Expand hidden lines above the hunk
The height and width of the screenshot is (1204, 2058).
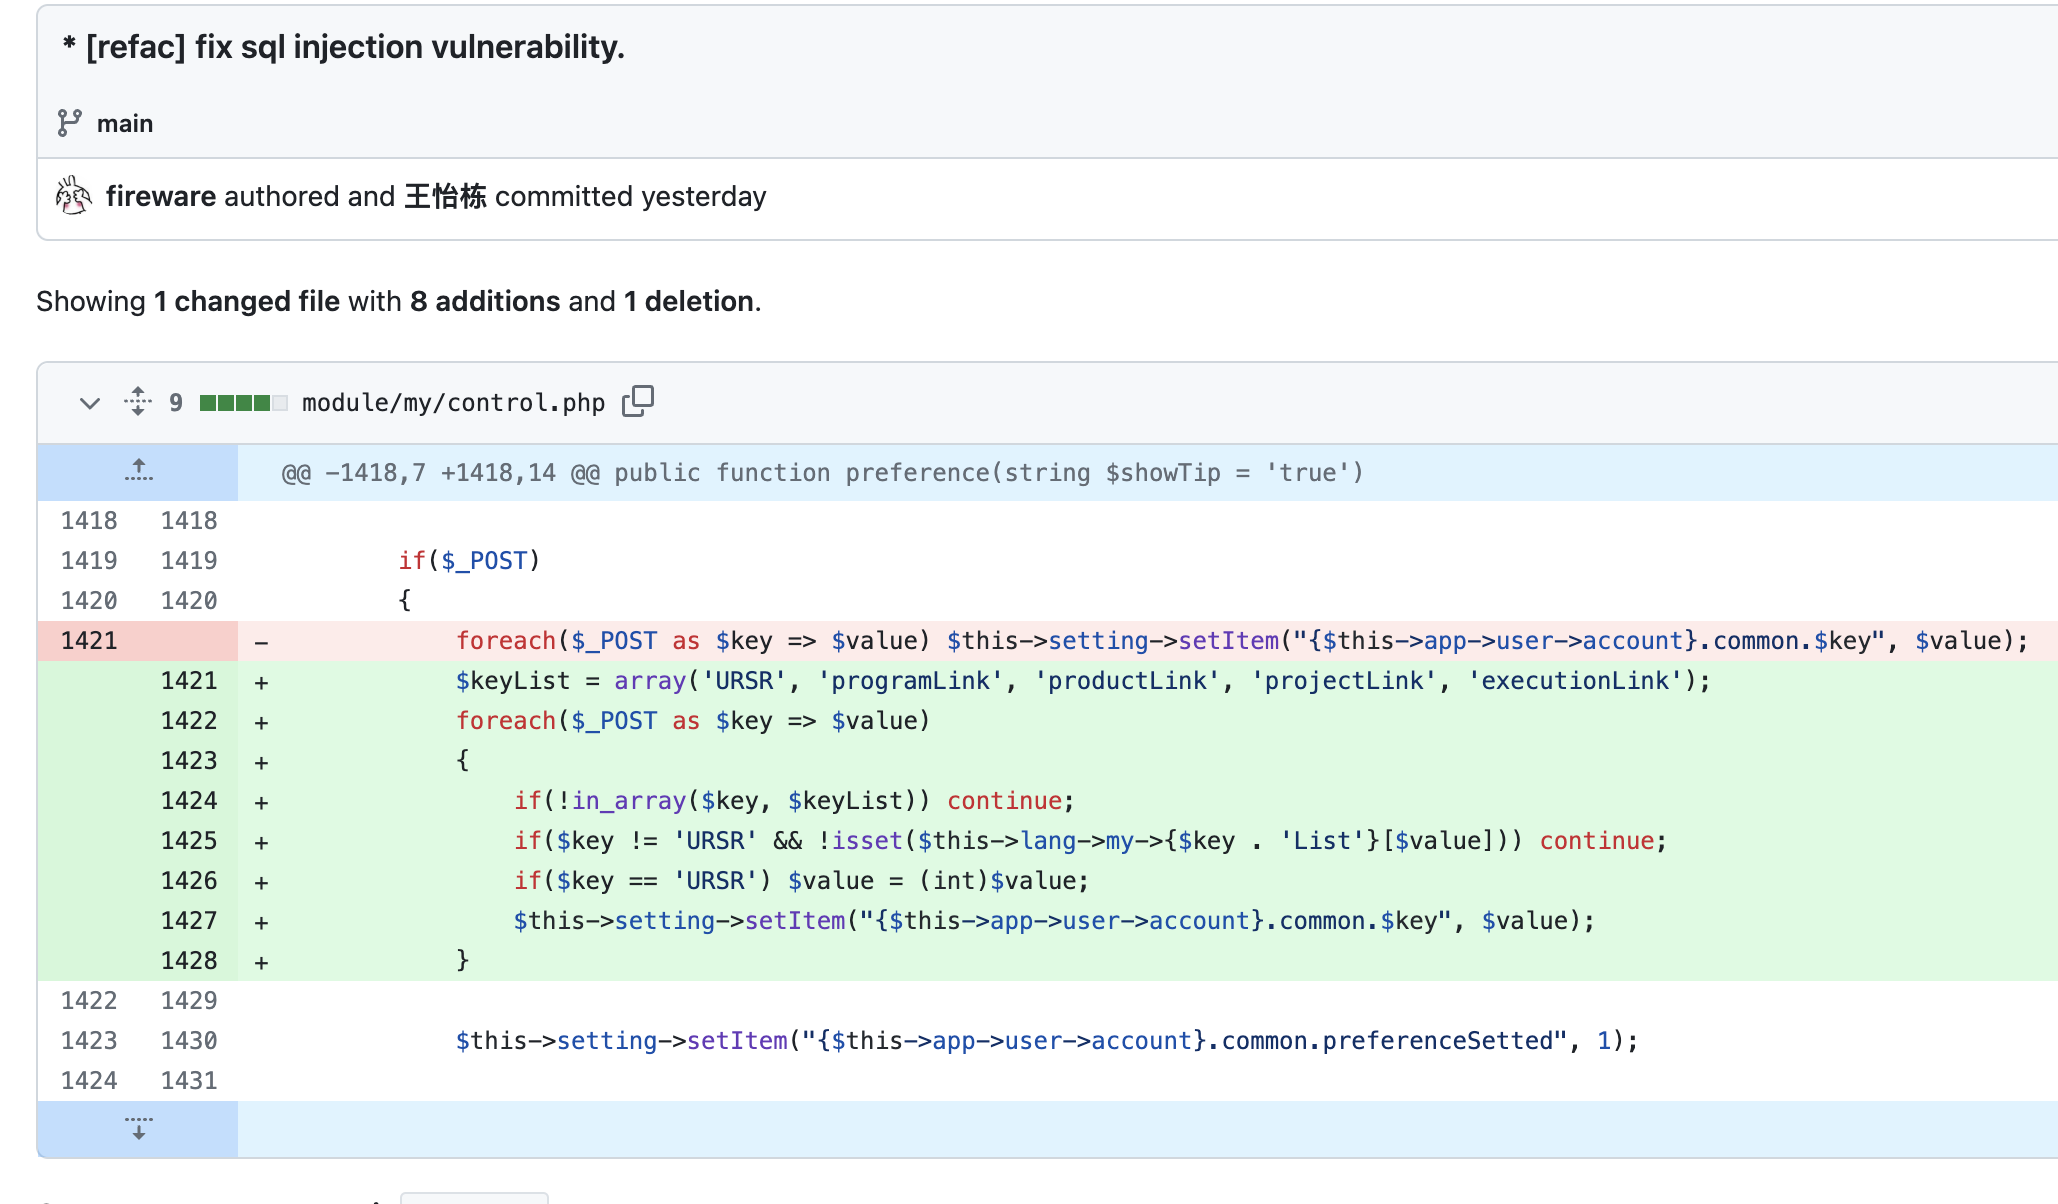(138, 471)
